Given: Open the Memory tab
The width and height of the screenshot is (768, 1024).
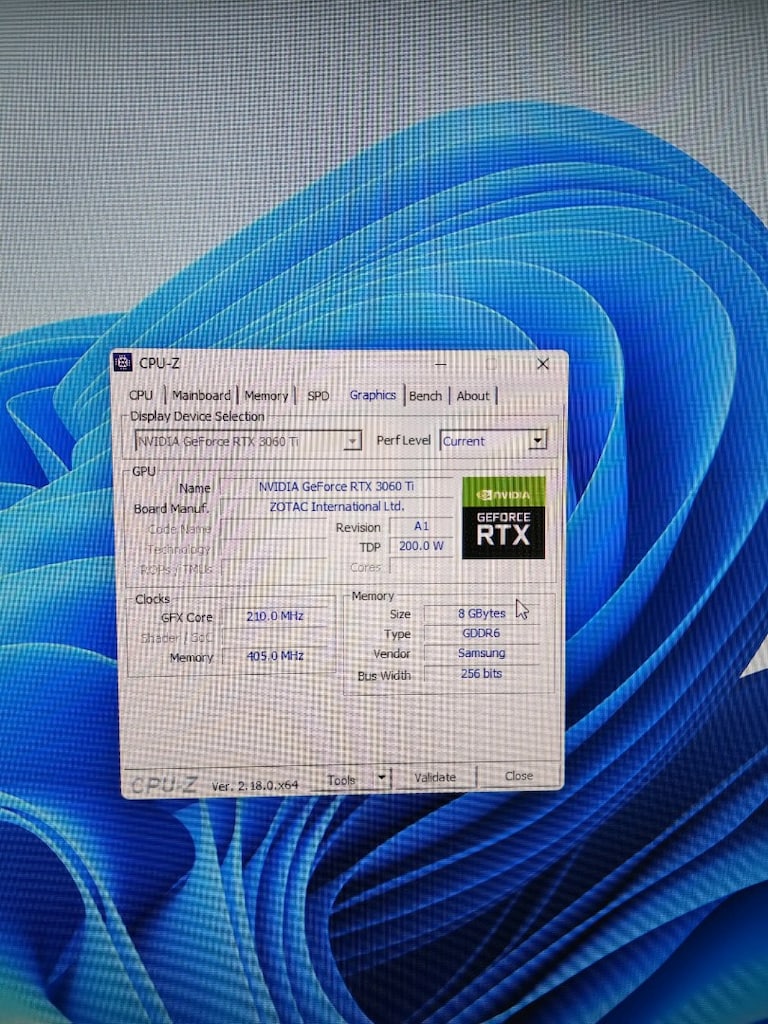Looking at the screenshot, I should [x=266, y=396].
